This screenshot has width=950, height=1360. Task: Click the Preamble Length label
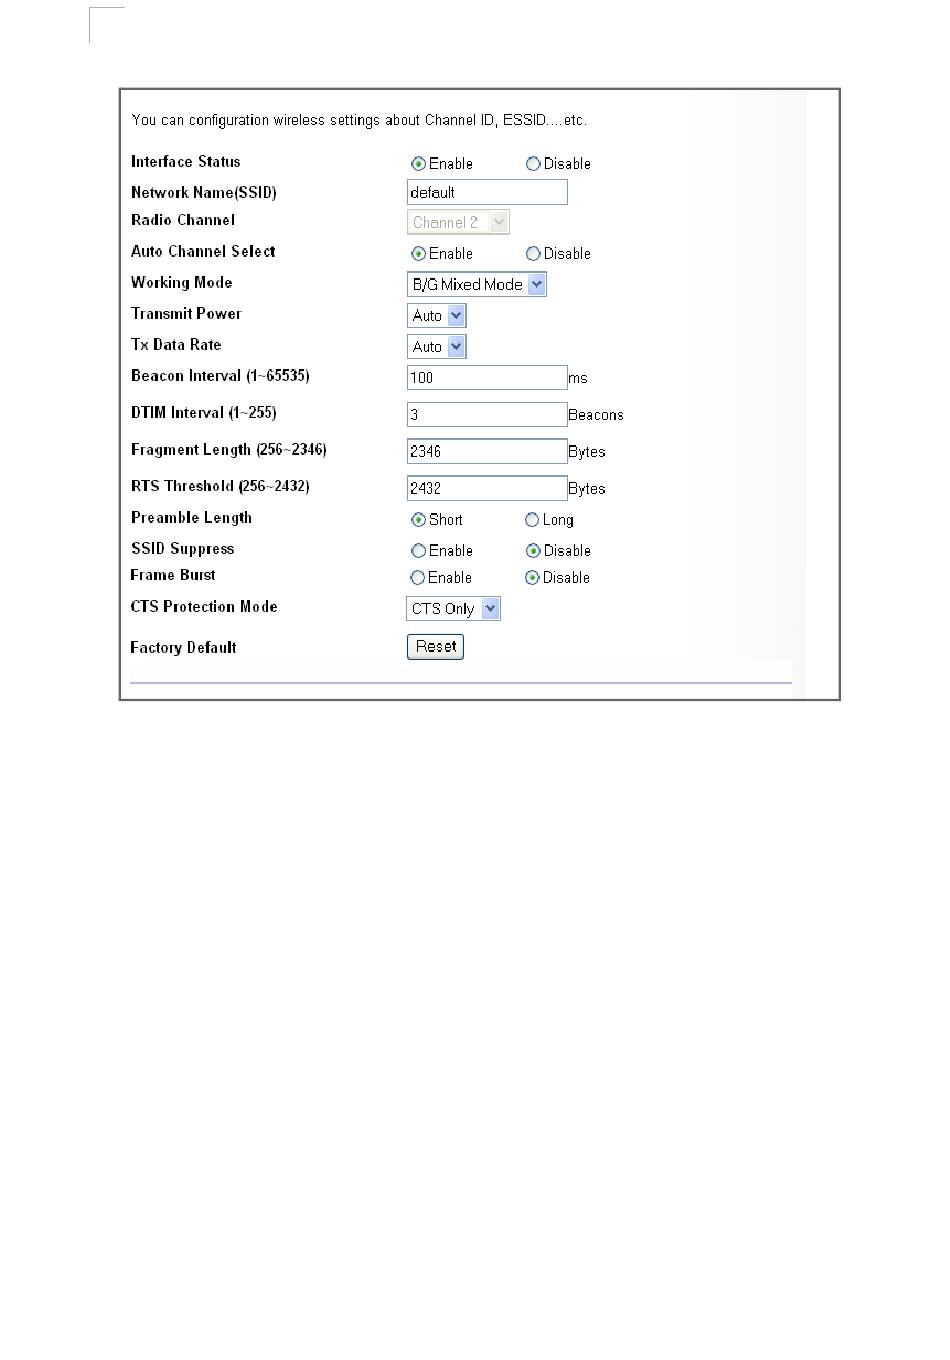click(x=191, y=518)
